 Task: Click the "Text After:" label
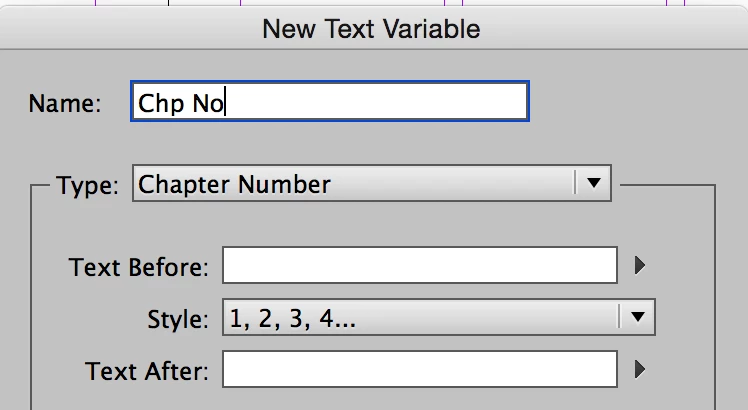point(147,371)
